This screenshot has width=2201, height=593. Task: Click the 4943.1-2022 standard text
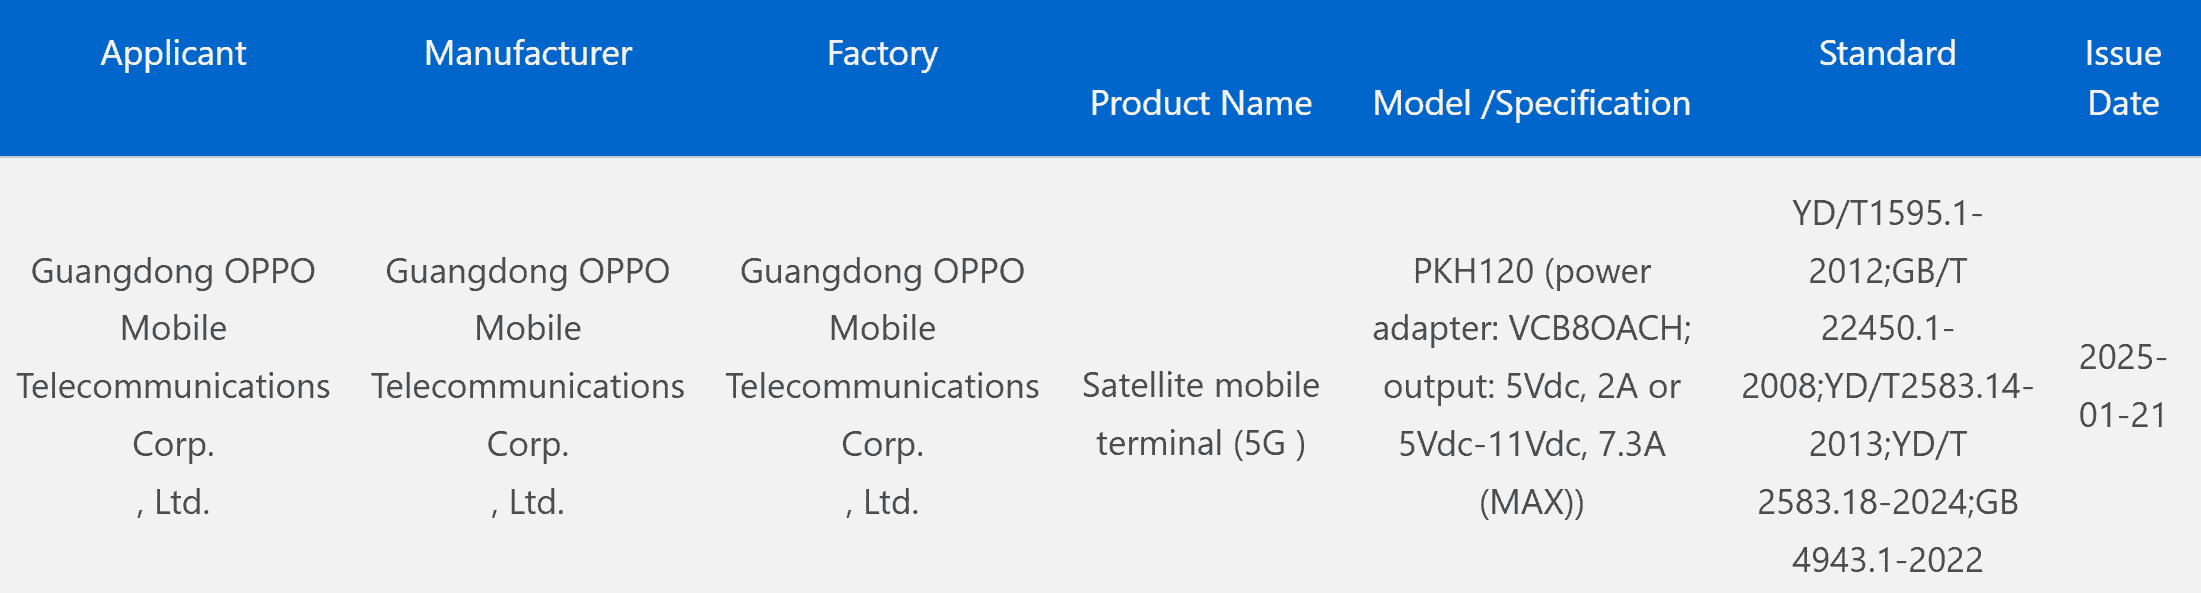pyautogui.click(x=1887, y=559)
